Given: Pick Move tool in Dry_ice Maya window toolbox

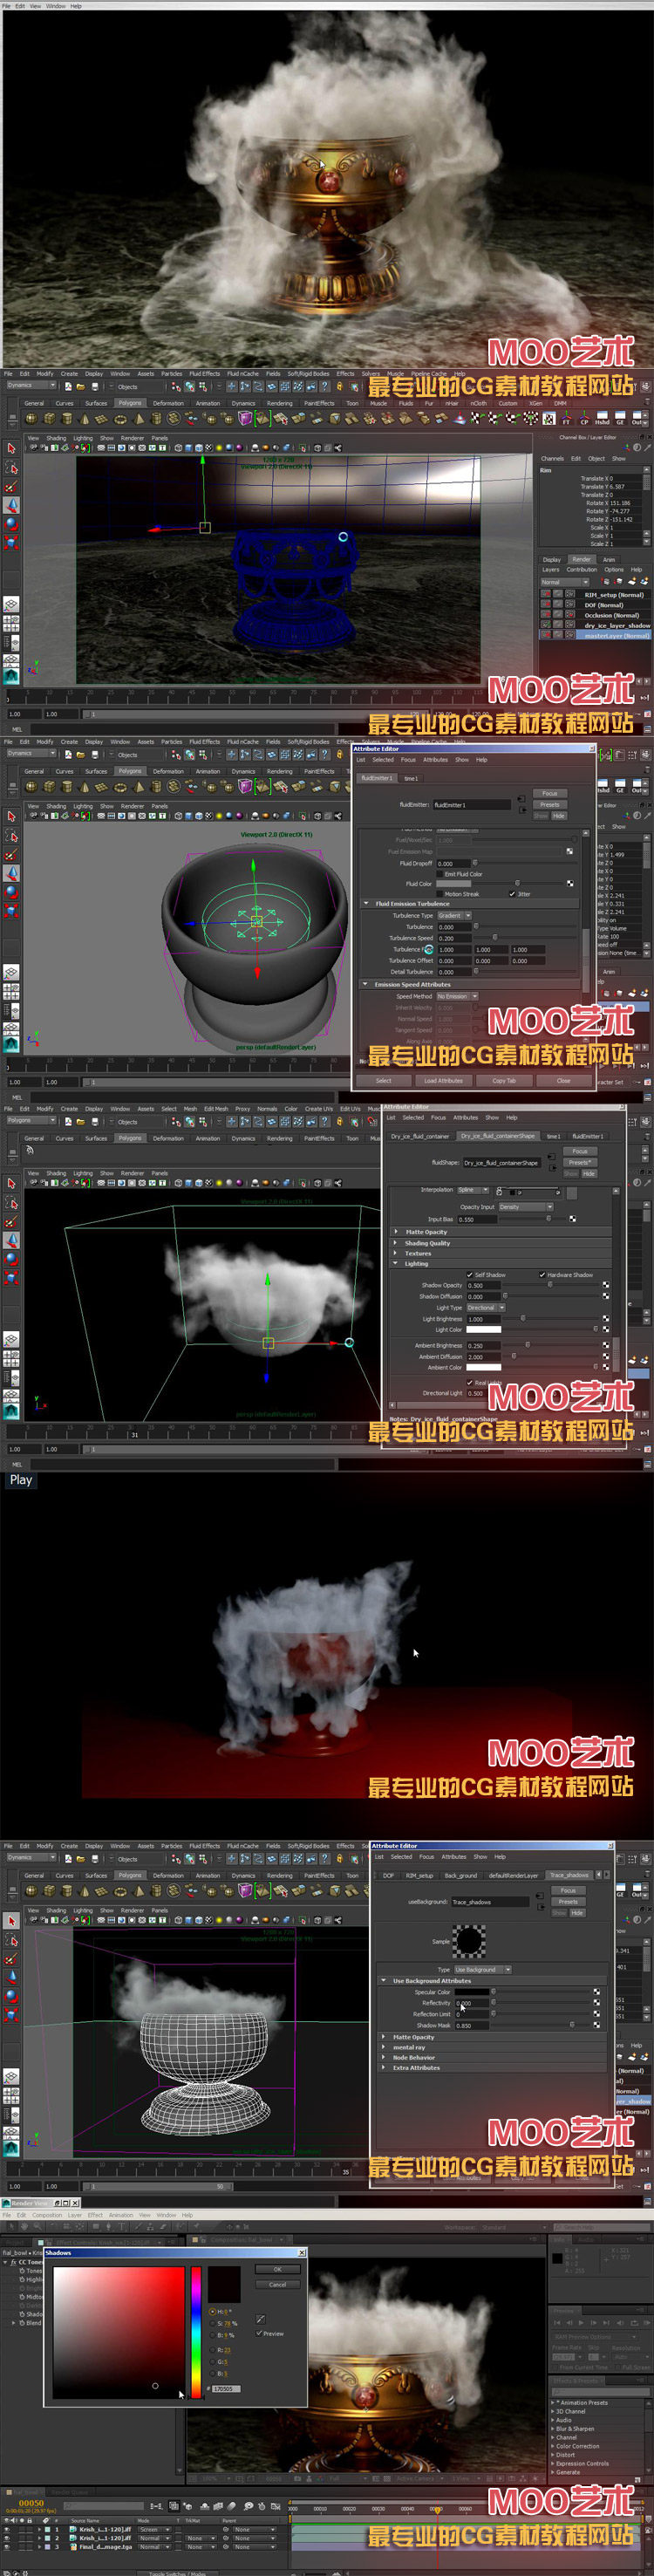Looking at the screenshot, I should coord(11,1240).
